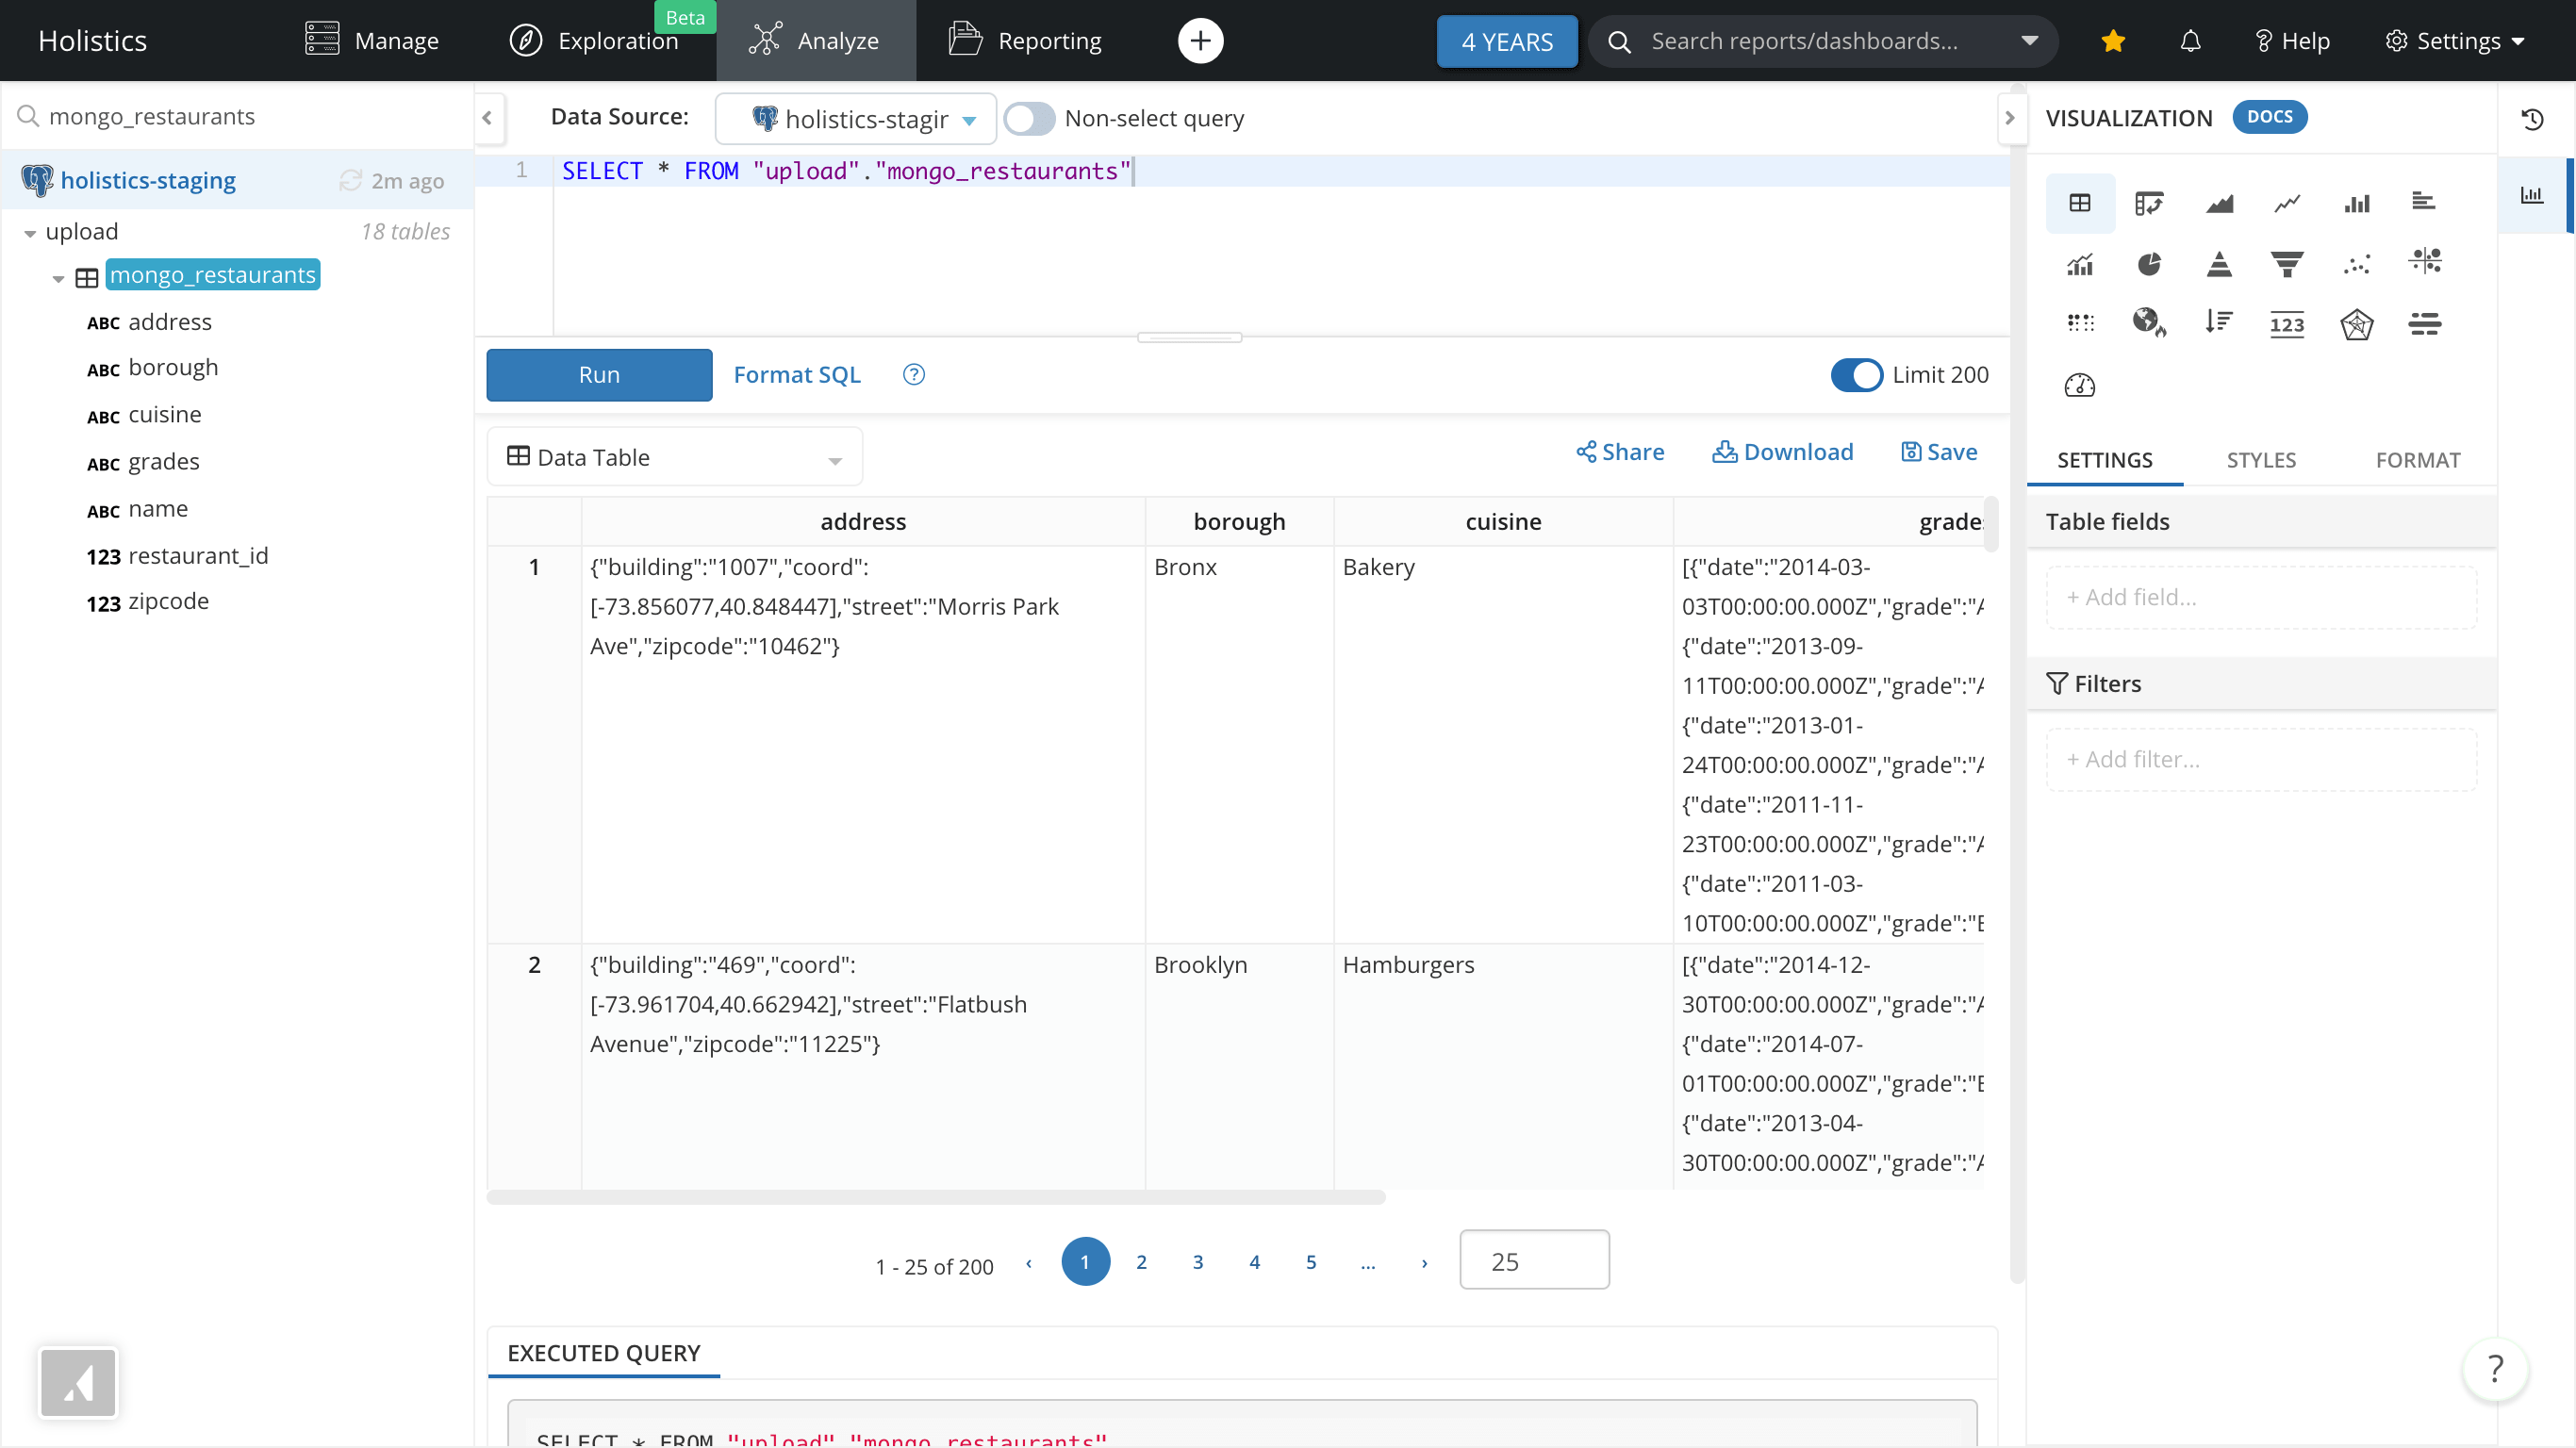
Task: Click the Analyze menu tab
Action: coord(816,41)
